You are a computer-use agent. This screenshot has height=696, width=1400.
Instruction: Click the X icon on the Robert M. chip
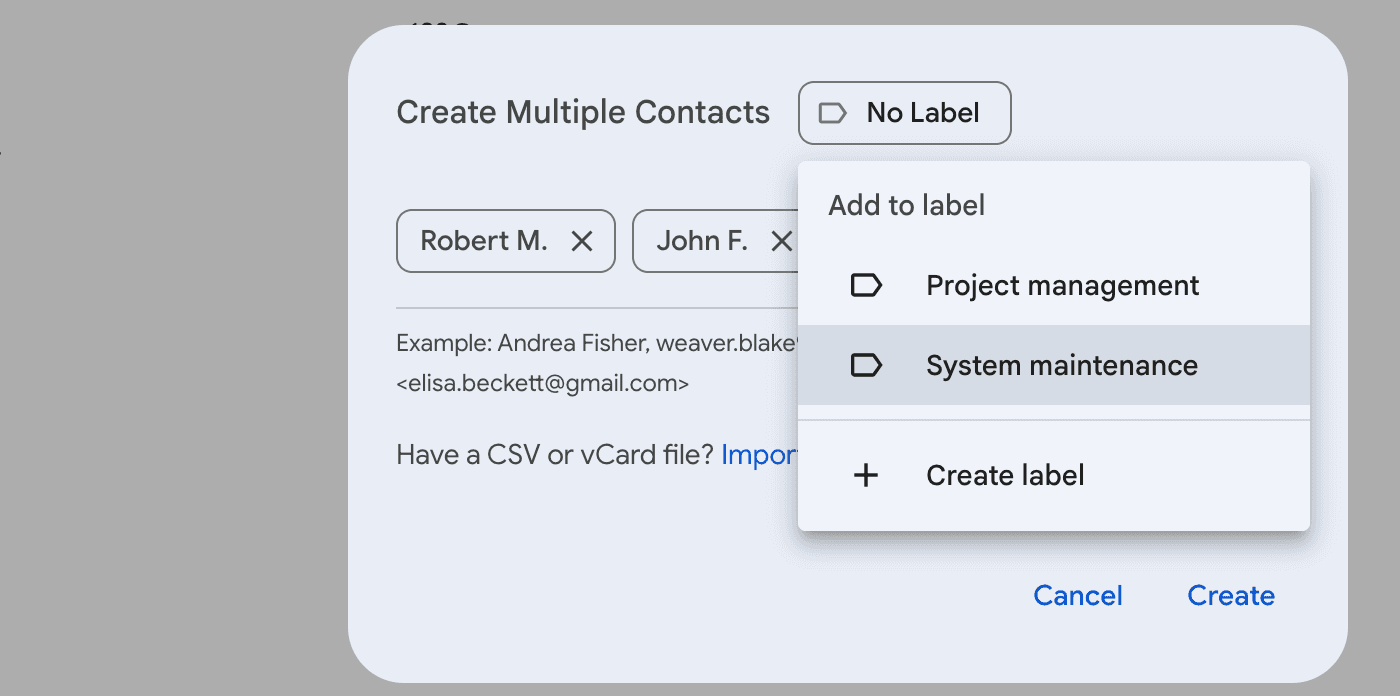pos(583,240)
